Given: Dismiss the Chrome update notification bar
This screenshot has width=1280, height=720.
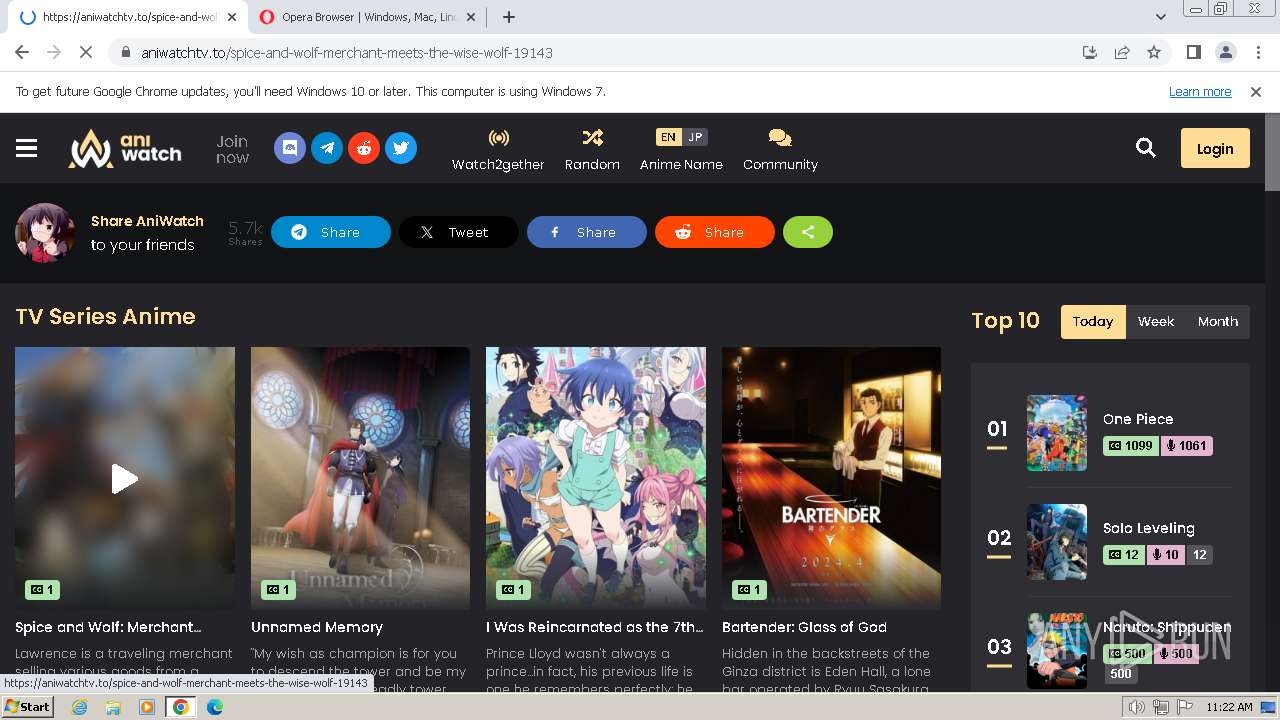Looking at the screenshot, I should (1256, 91).
